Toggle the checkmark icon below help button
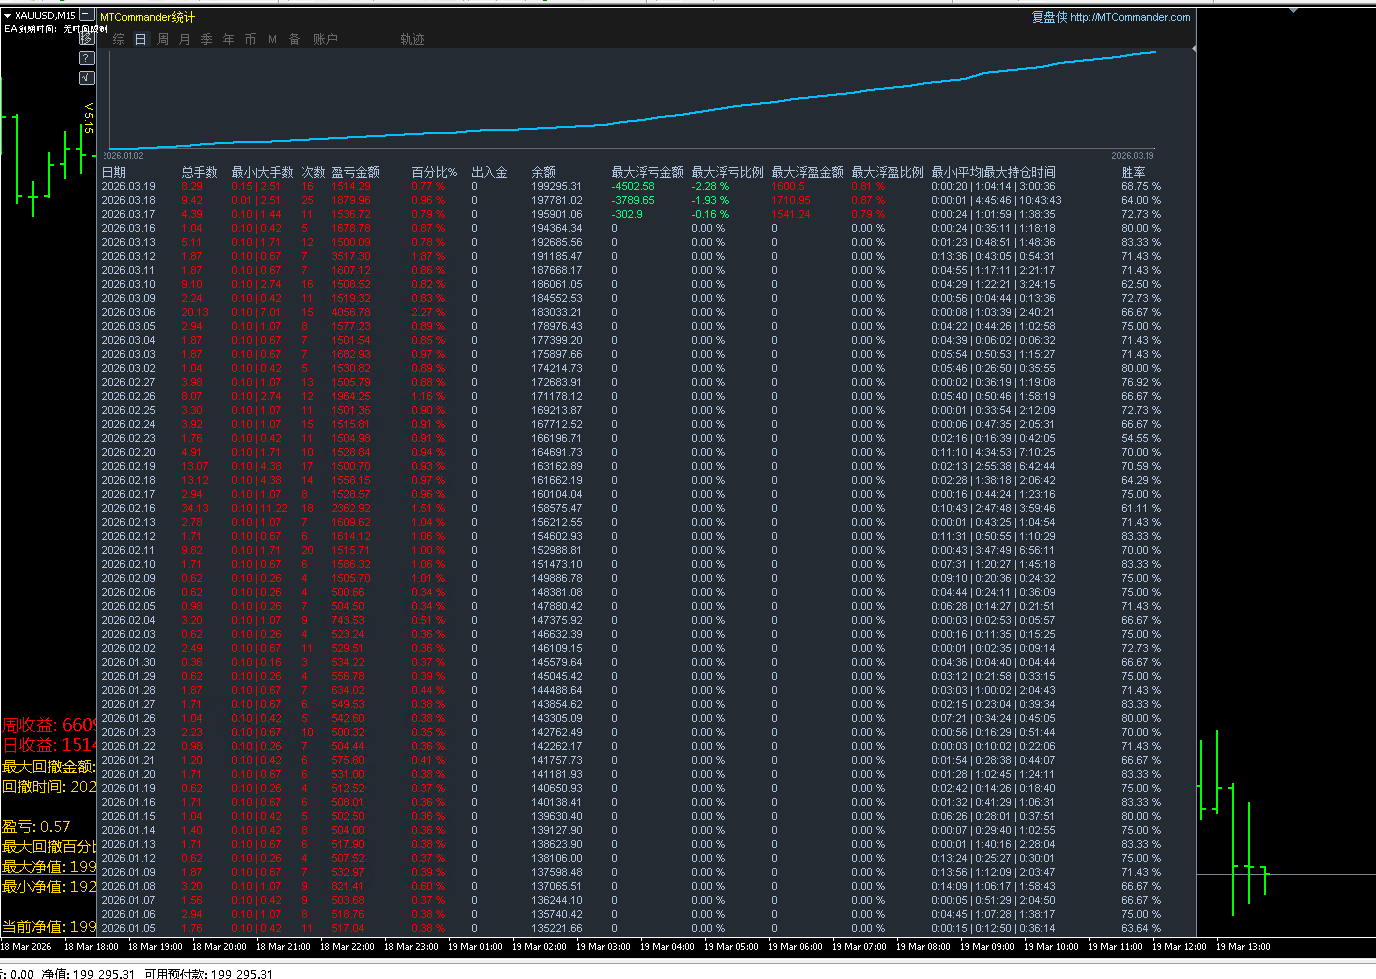The width and height of the screenshot is (1376, 979). click(x=87, y=78)
